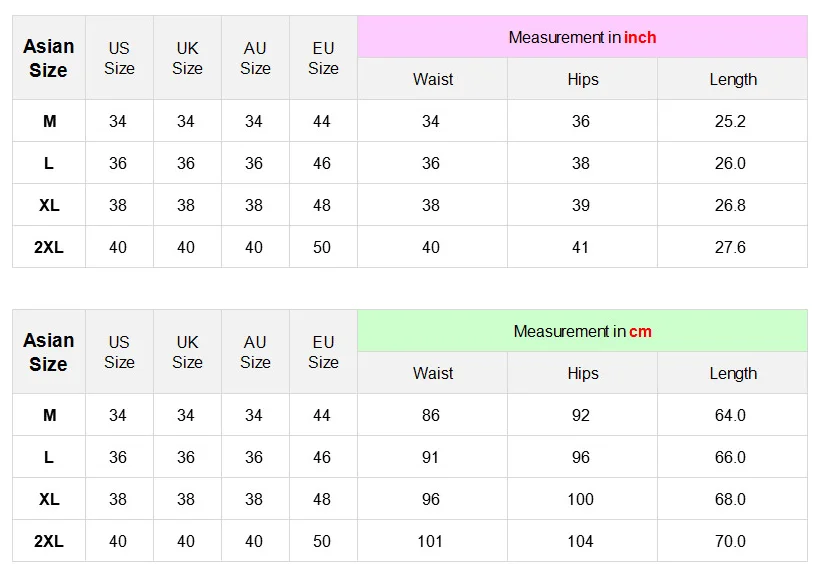Screen dimensions: 820x564
Task: Select the "Asian Size" header in top table
Action: point(49,58)
